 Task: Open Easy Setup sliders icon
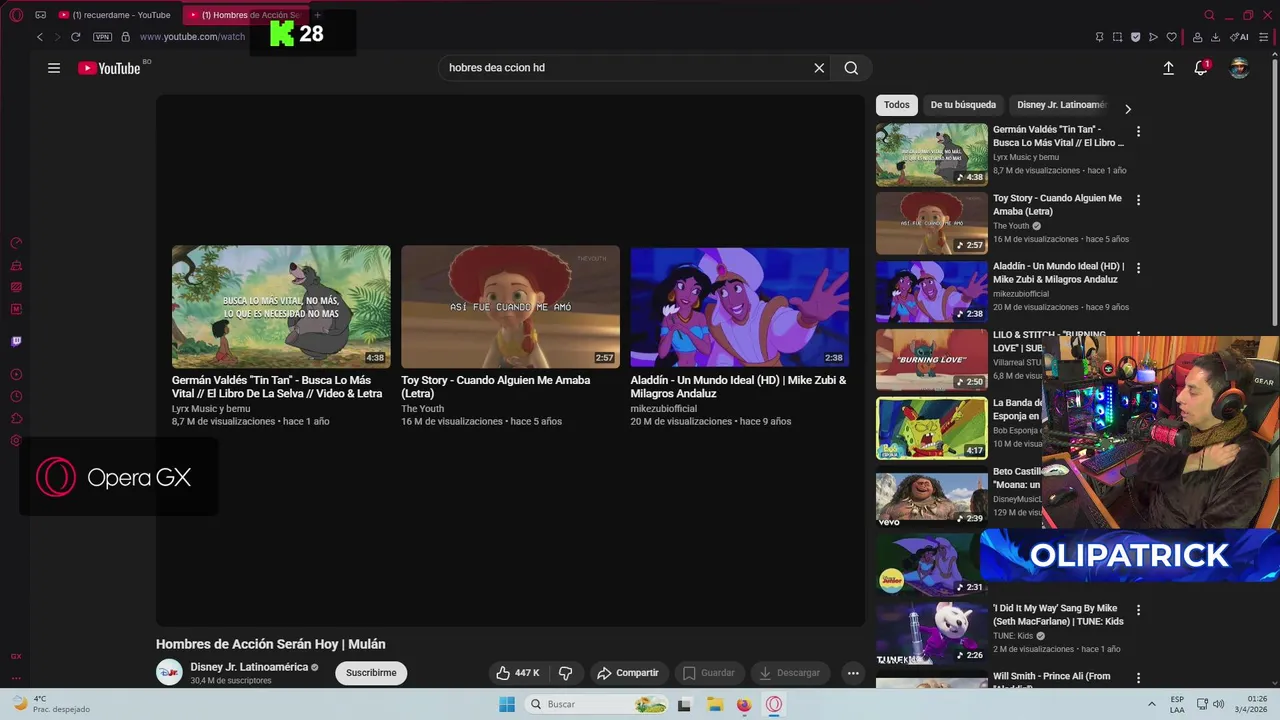click(x=1263, y=37)
